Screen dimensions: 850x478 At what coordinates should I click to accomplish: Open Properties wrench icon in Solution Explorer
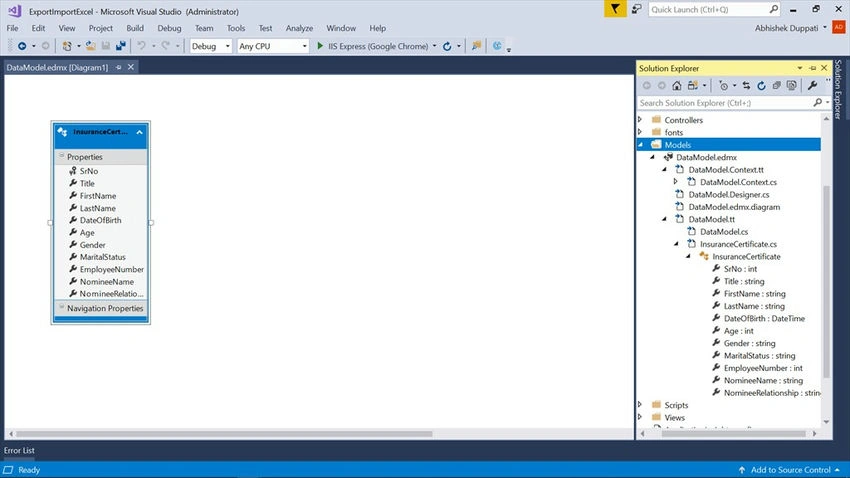pos(812,86)
